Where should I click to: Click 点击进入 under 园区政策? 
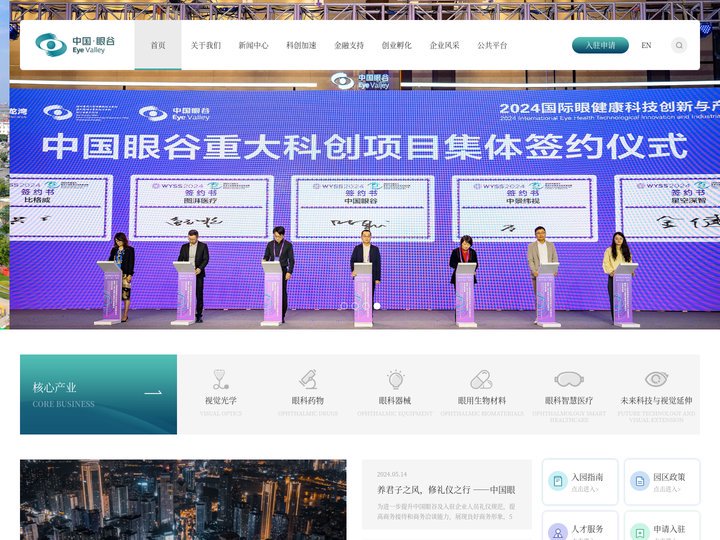pos(666,489)
